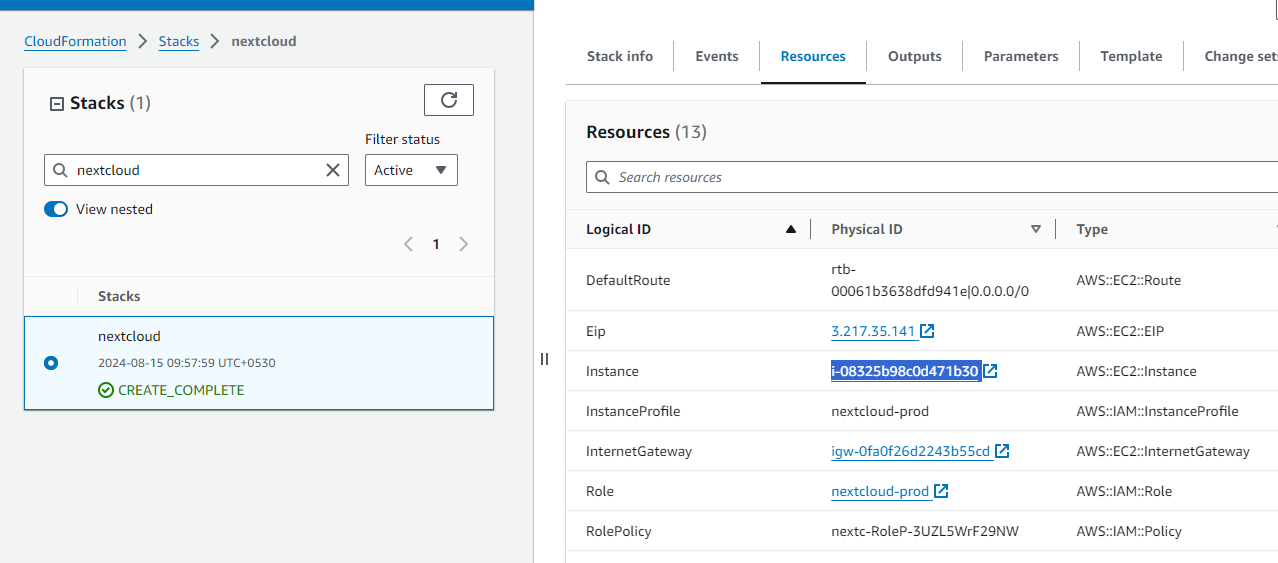Toggle the View nested switch
The image size is (1278, 563).
coord(56,209)
